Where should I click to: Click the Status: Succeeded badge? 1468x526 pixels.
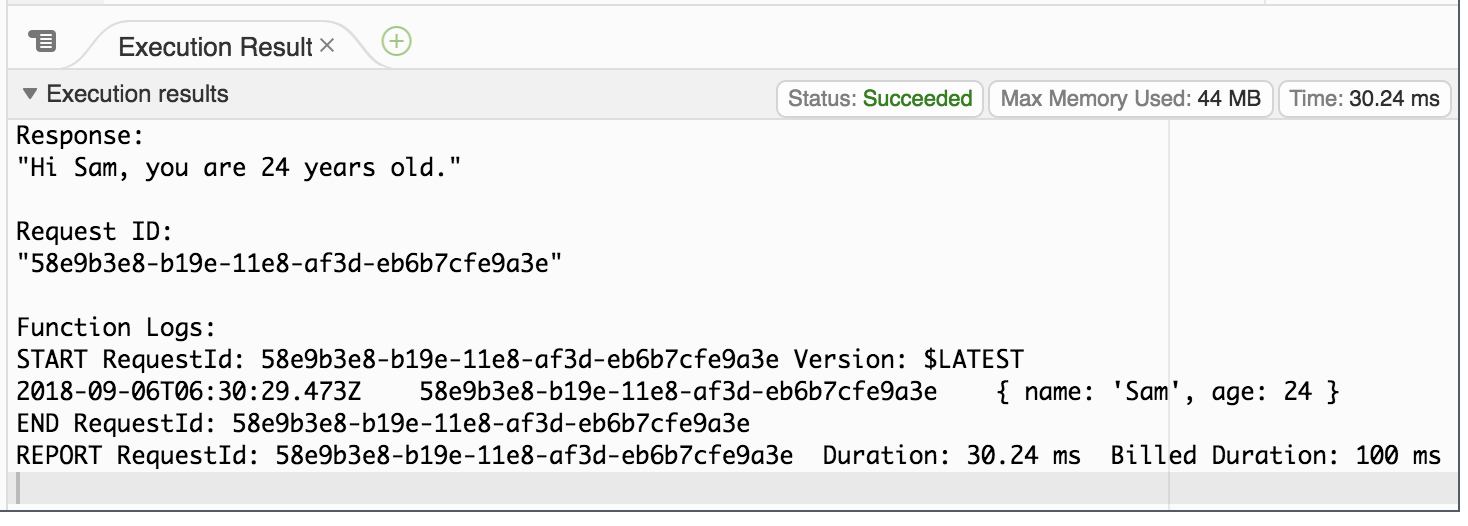(x=880, y=98)
